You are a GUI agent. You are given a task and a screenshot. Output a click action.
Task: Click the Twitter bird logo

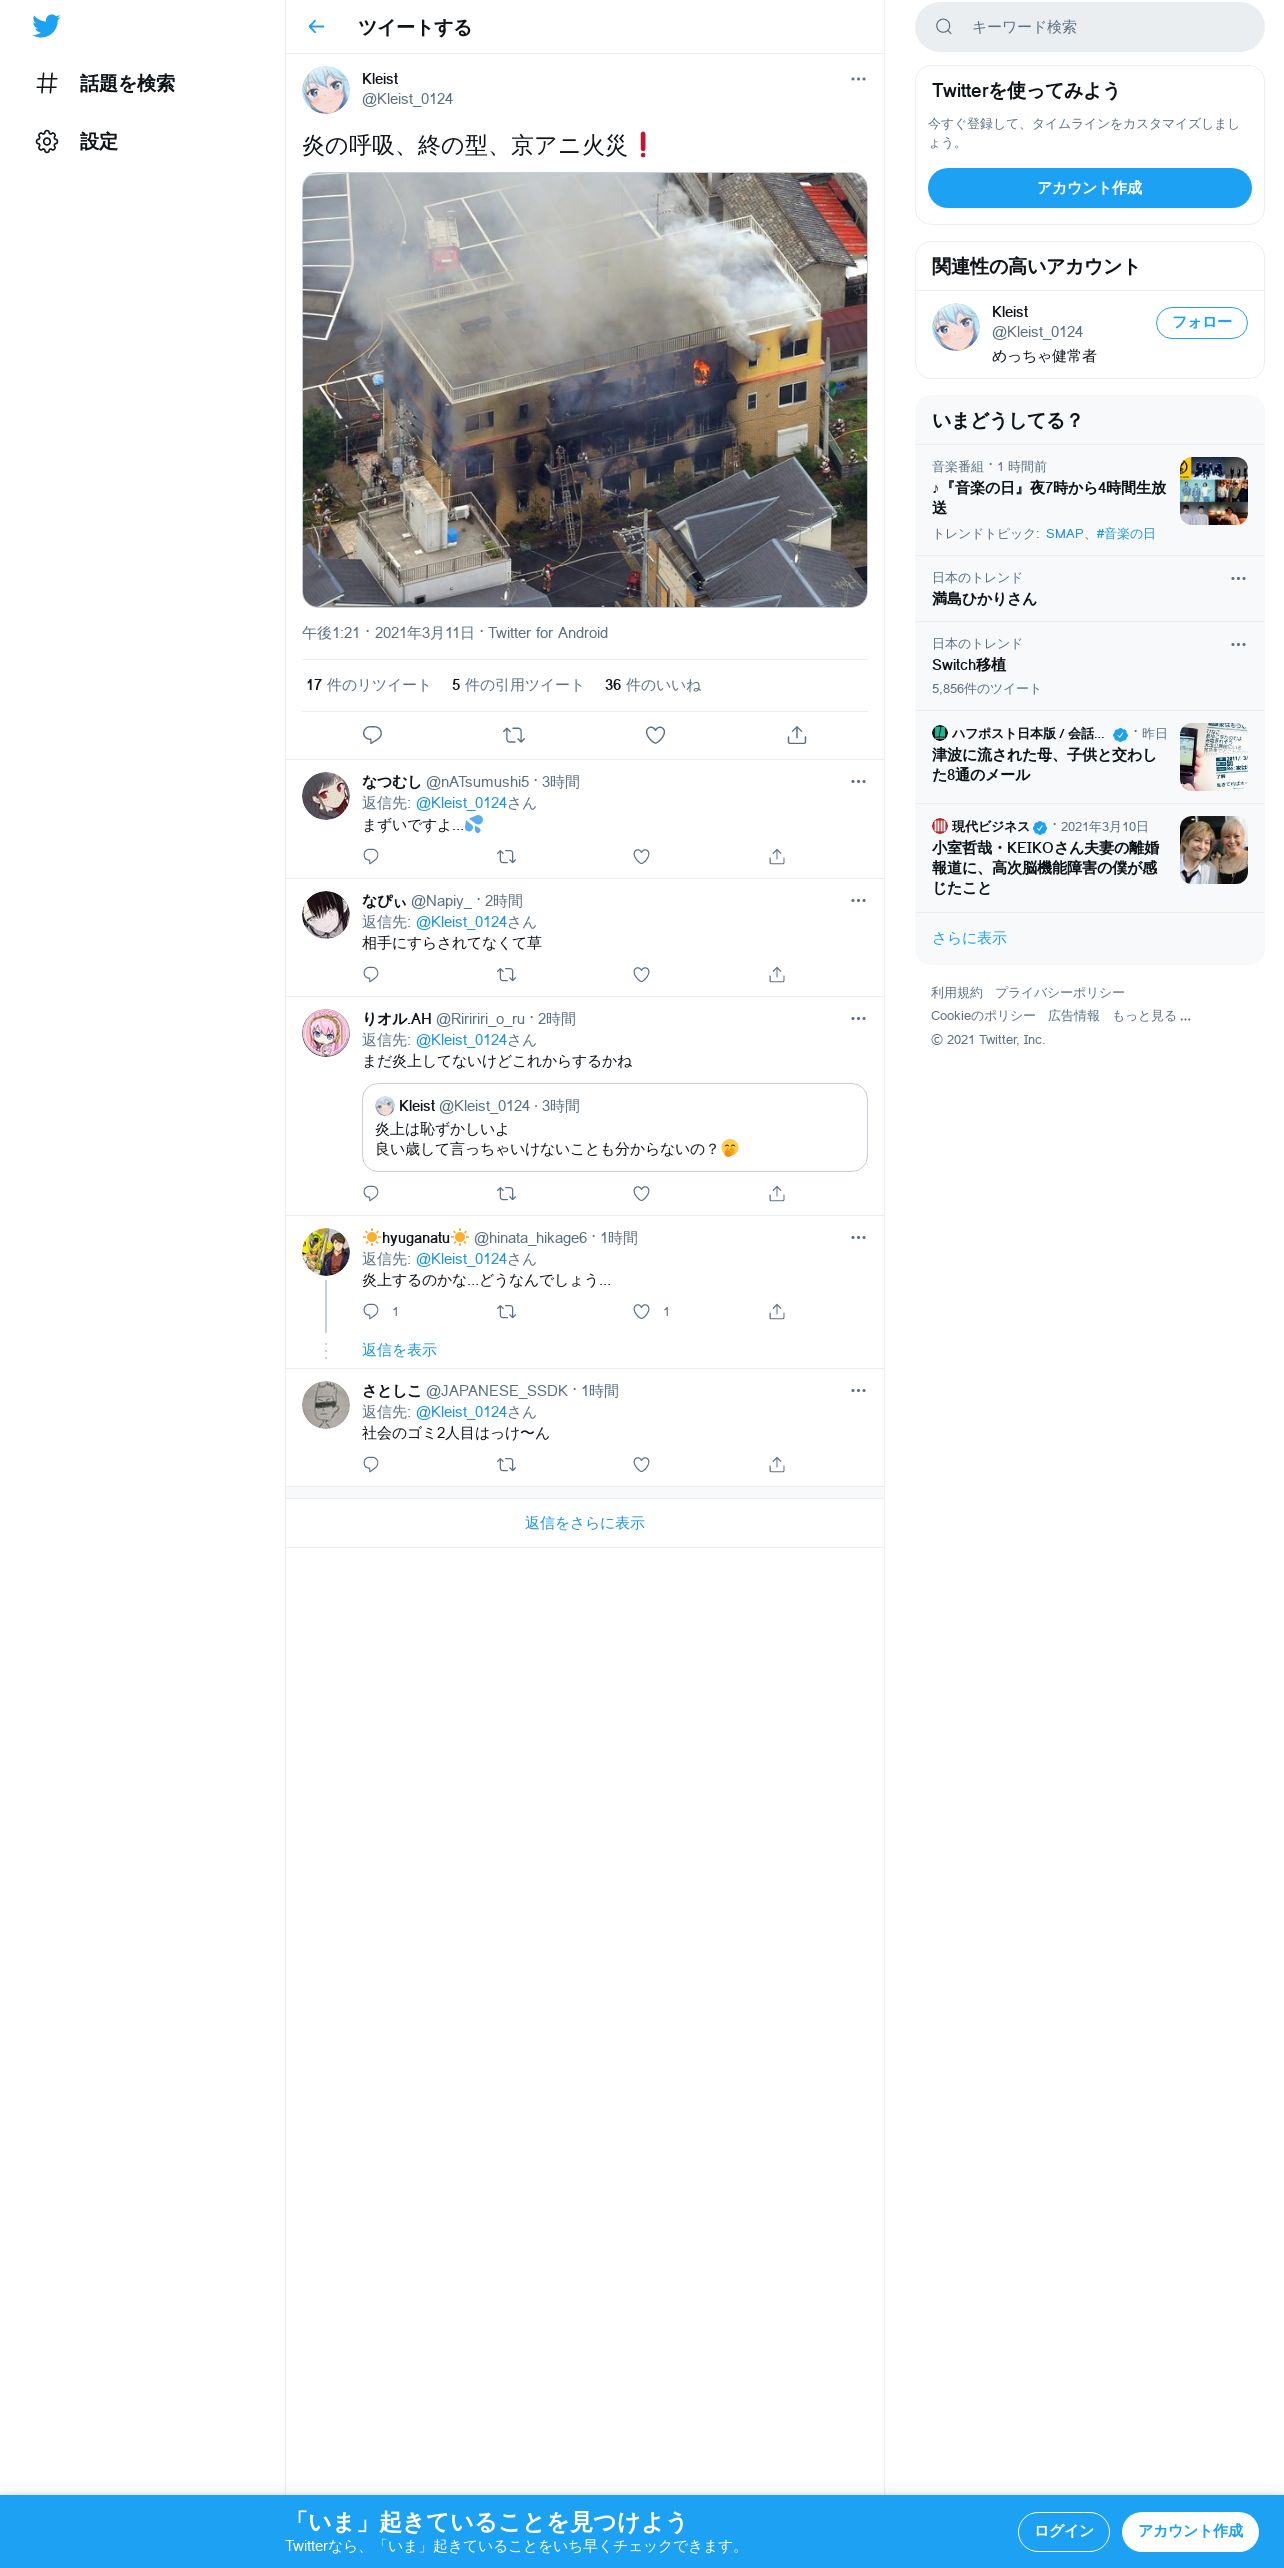46,26
